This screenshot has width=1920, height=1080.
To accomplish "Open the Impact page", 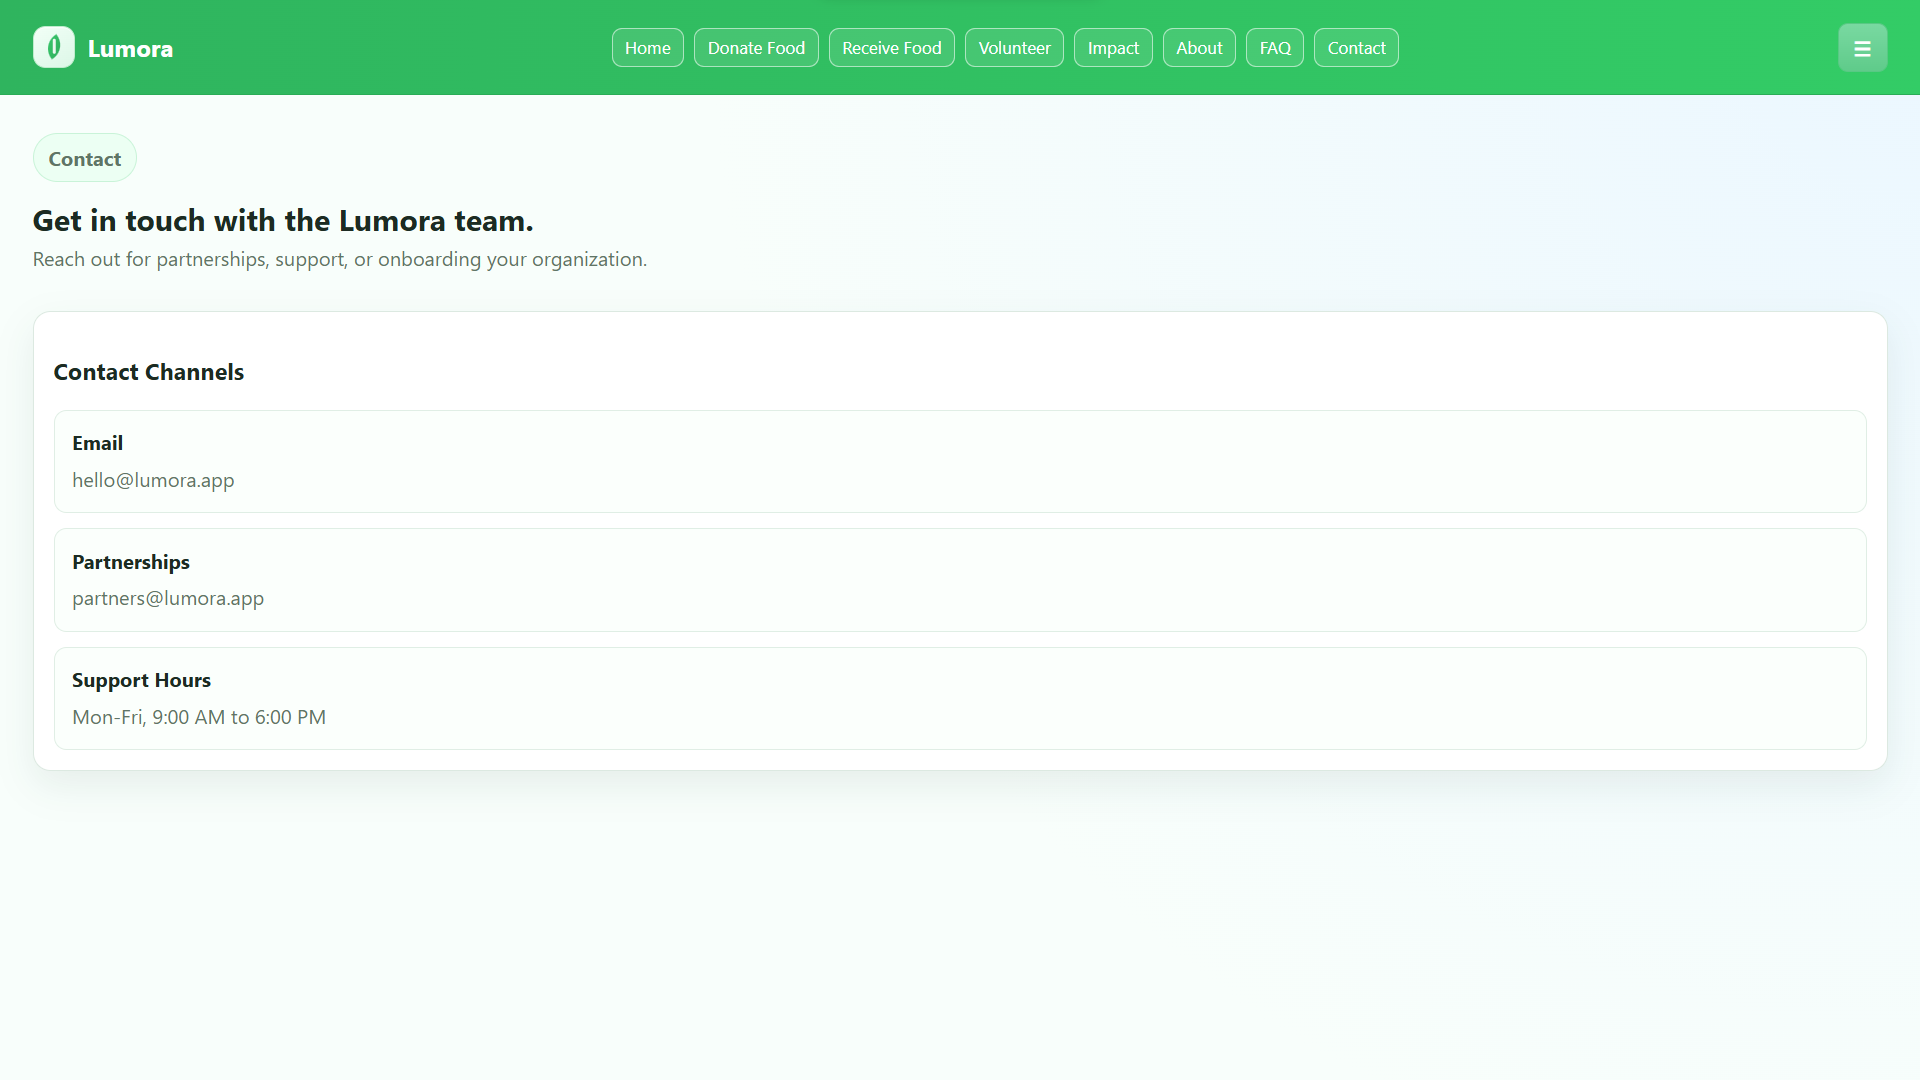I will [1113, 48].
